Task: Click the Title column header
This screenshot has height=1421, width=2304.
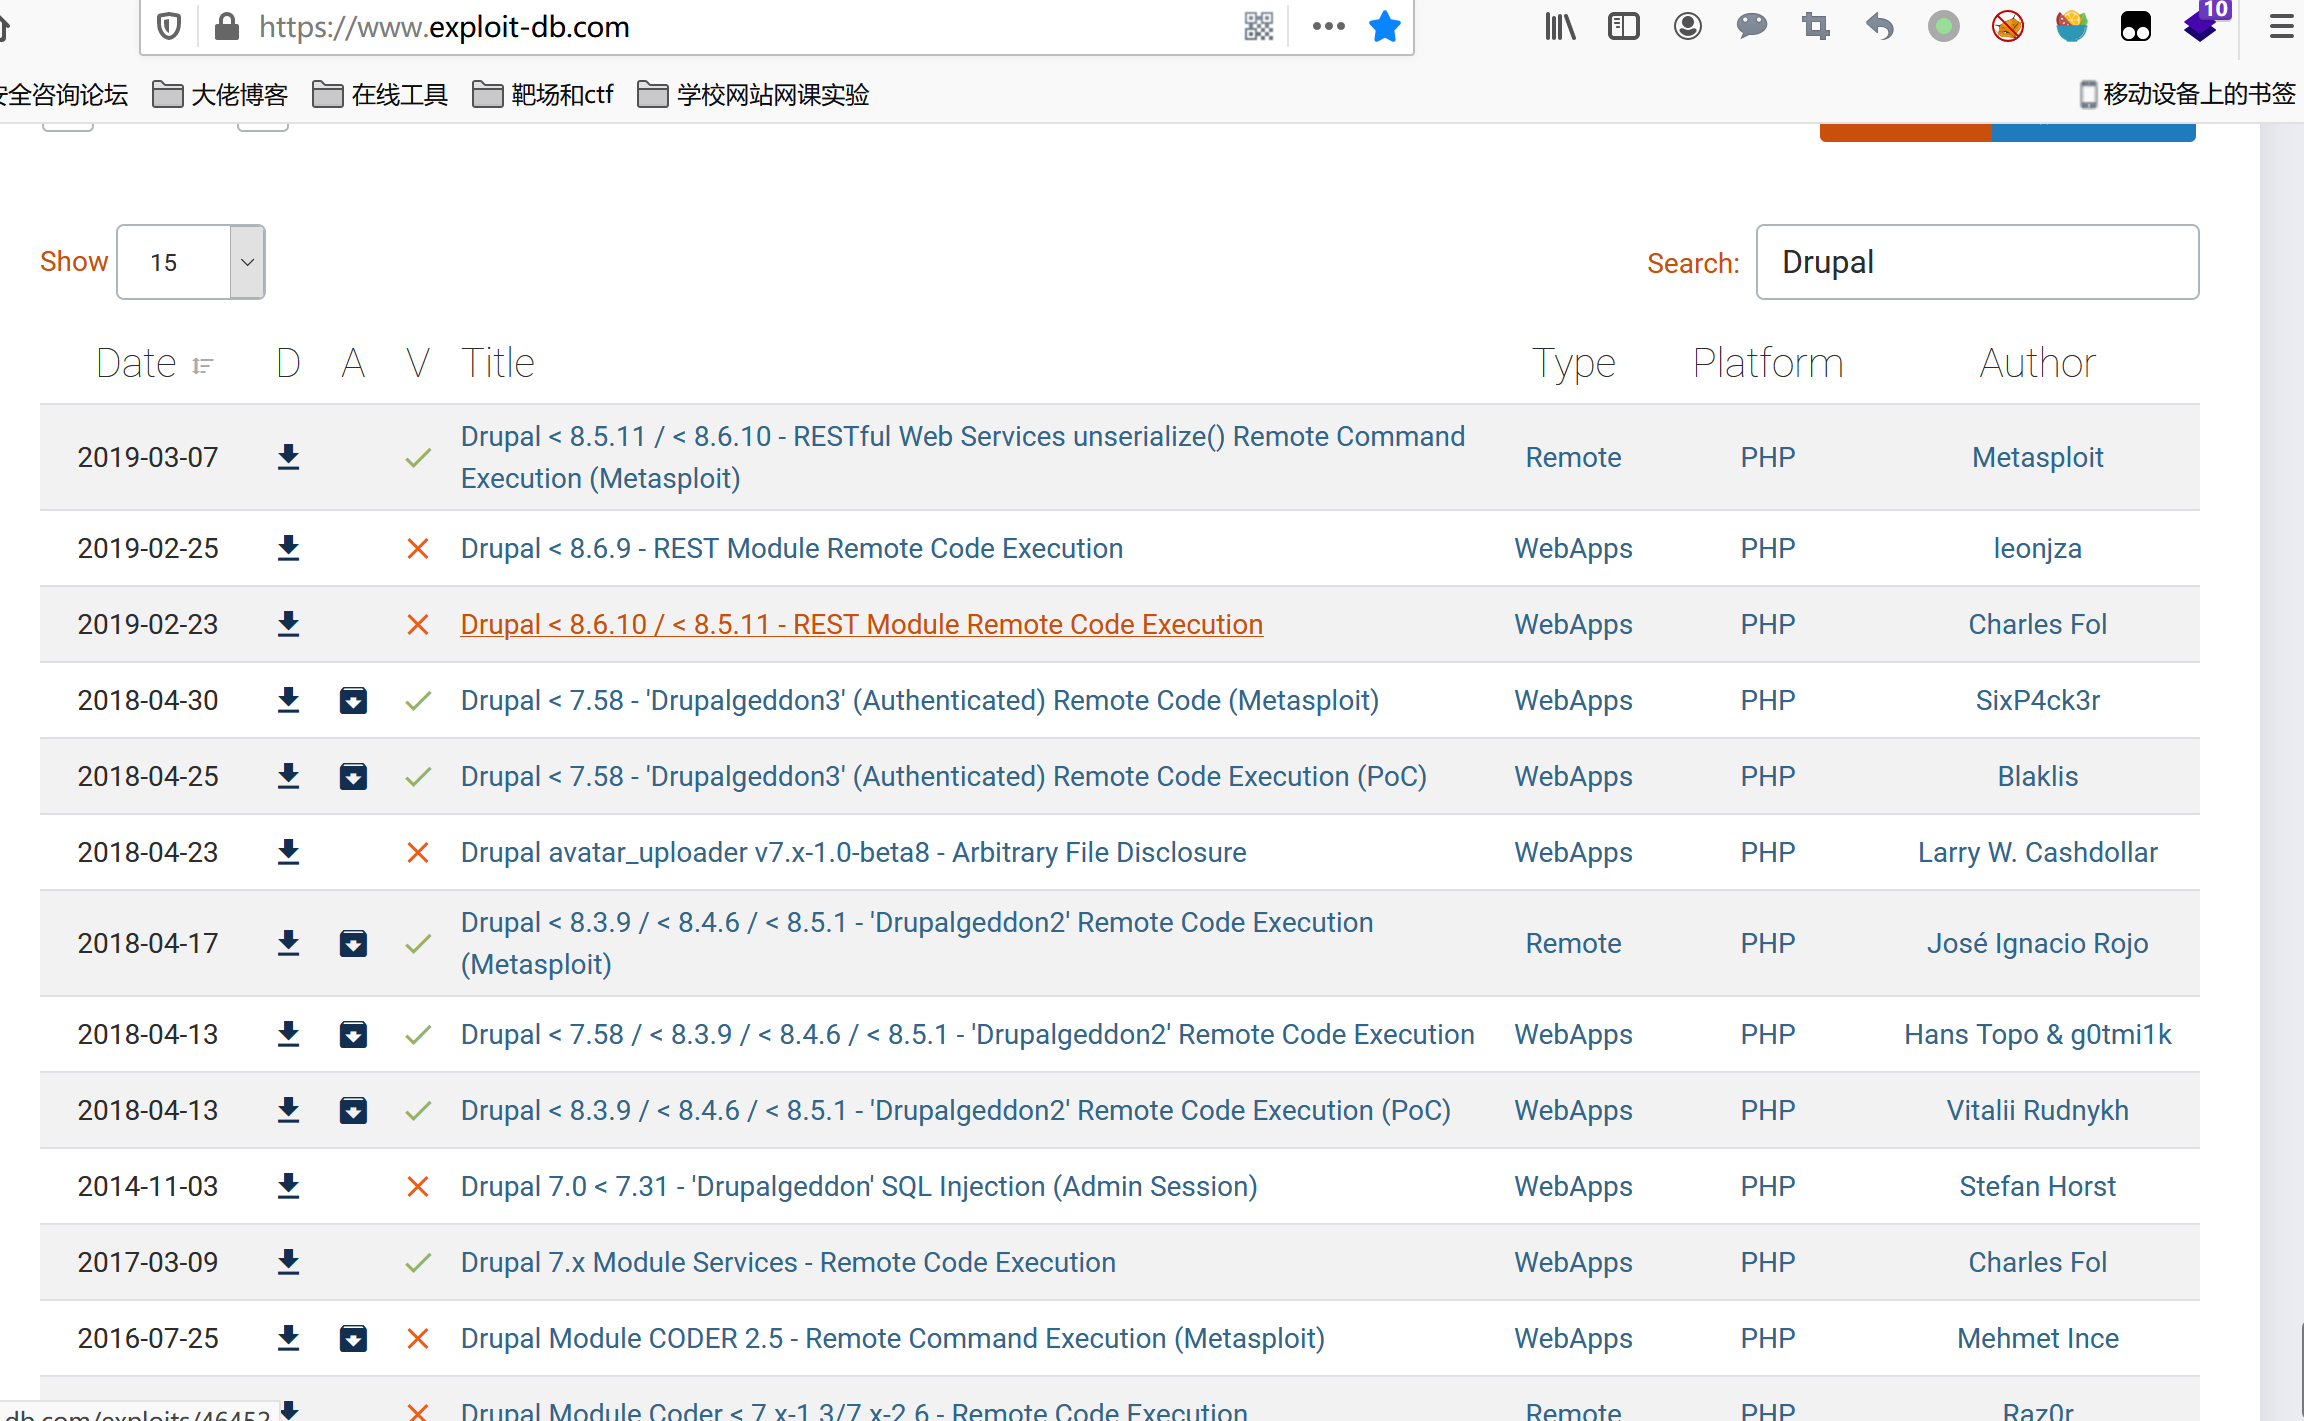Action: [x=498, y=363]
